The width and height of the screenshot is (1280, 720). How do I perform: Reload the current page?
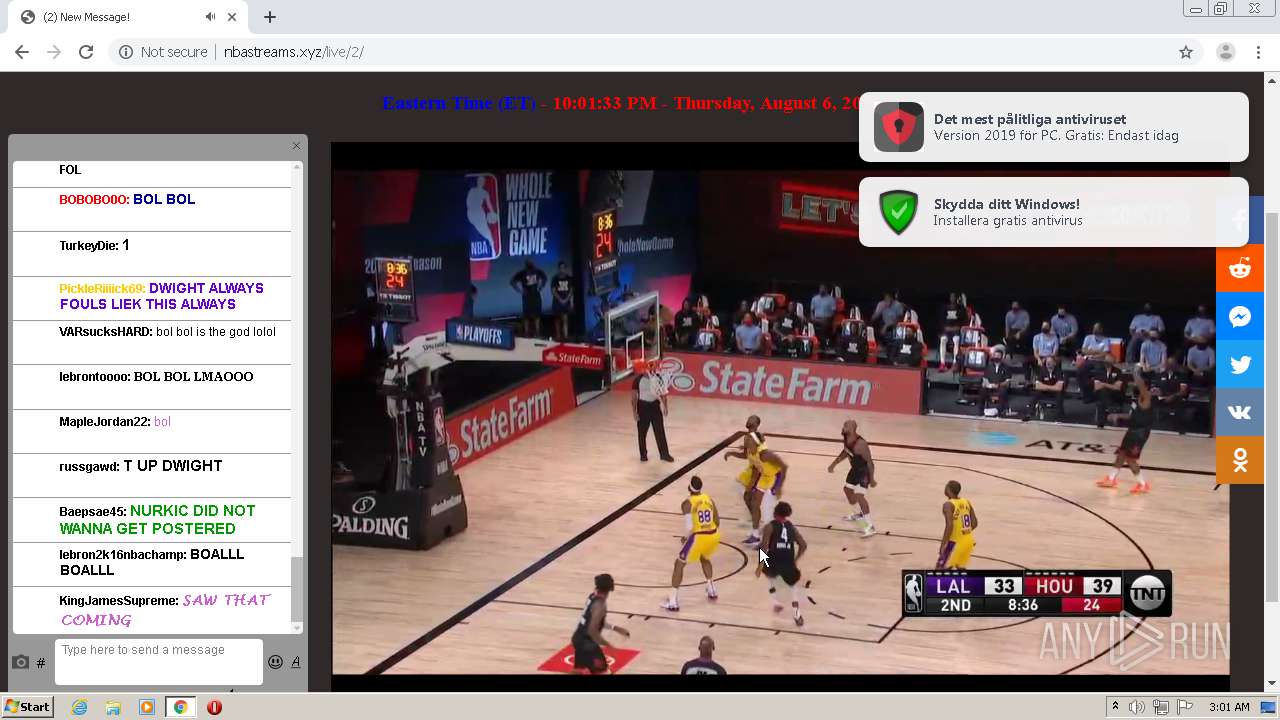pyautogui.click(x=86, y=52)
